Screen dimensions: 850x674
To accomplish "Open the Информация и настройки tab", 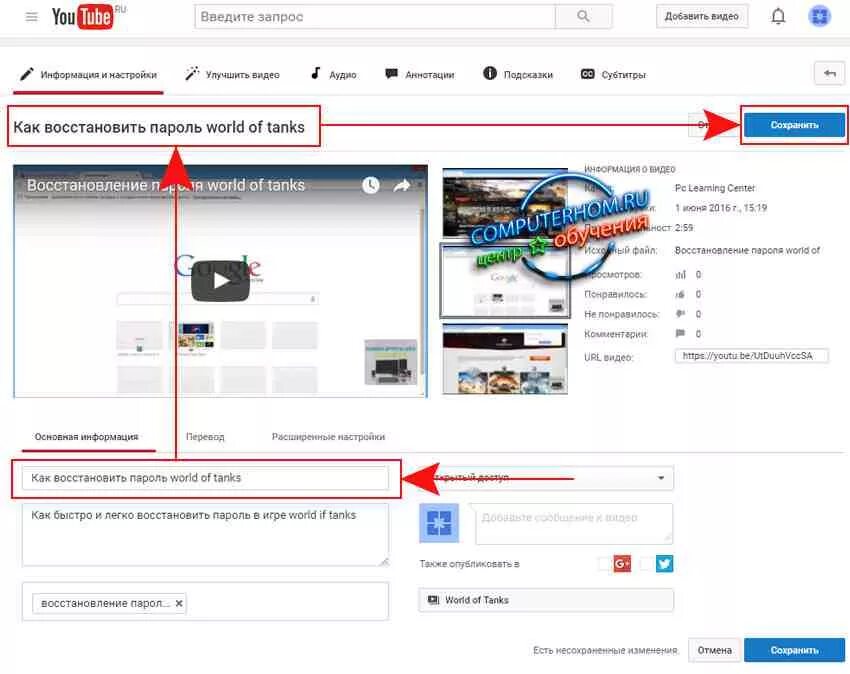I will tap(88, 74).
